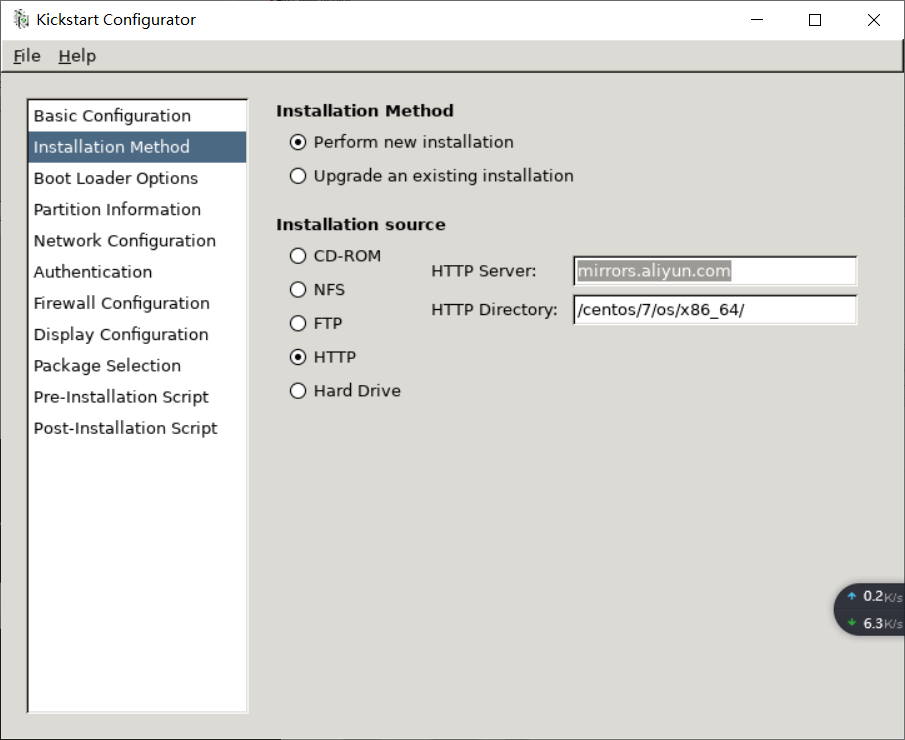Choose NFS installation source
This screenshot has width=905, height=740.
(x=298, y=290)
